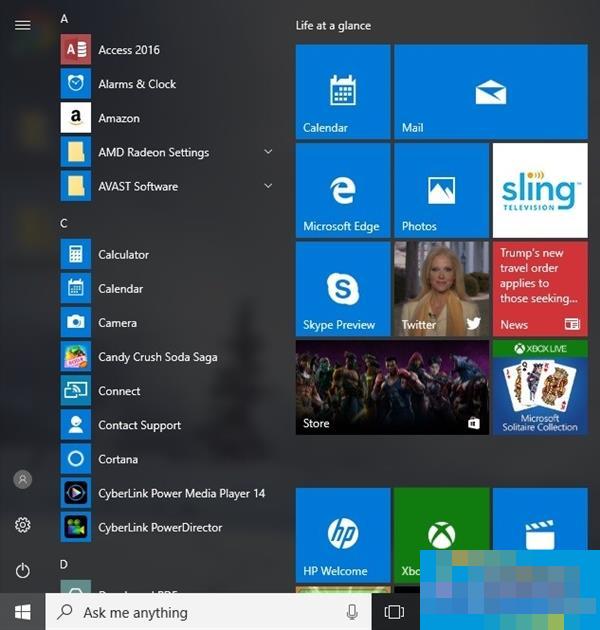Open Task View on the taskbar
Screen dimensions: 600x630
(394, 612)
